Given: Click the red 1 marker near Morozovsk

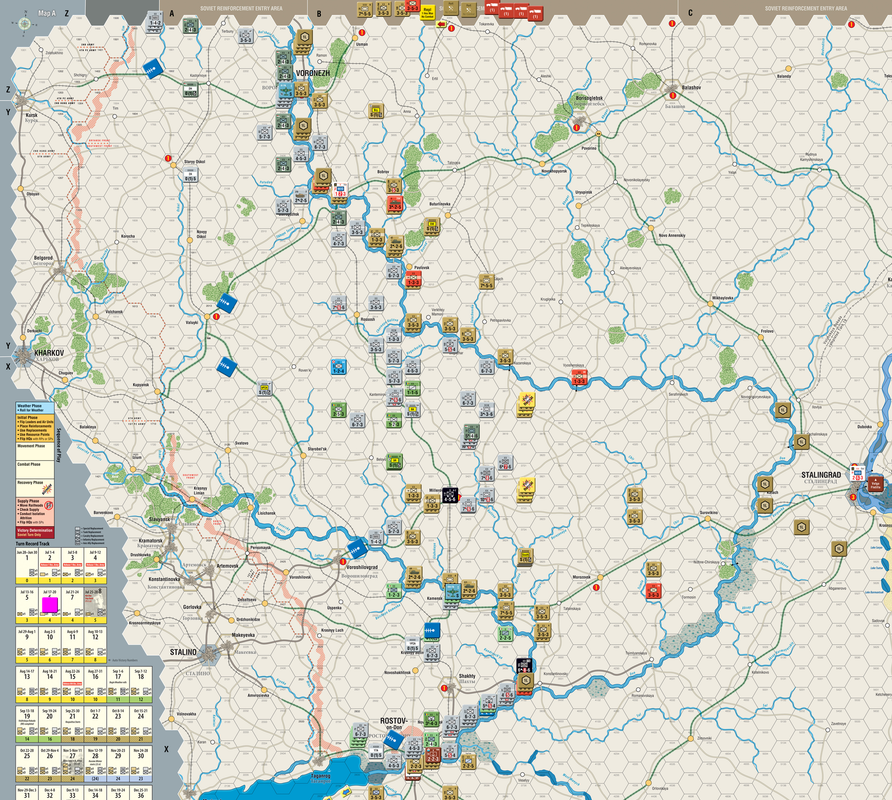Looking at the screenshot, I should coord(596,587).
